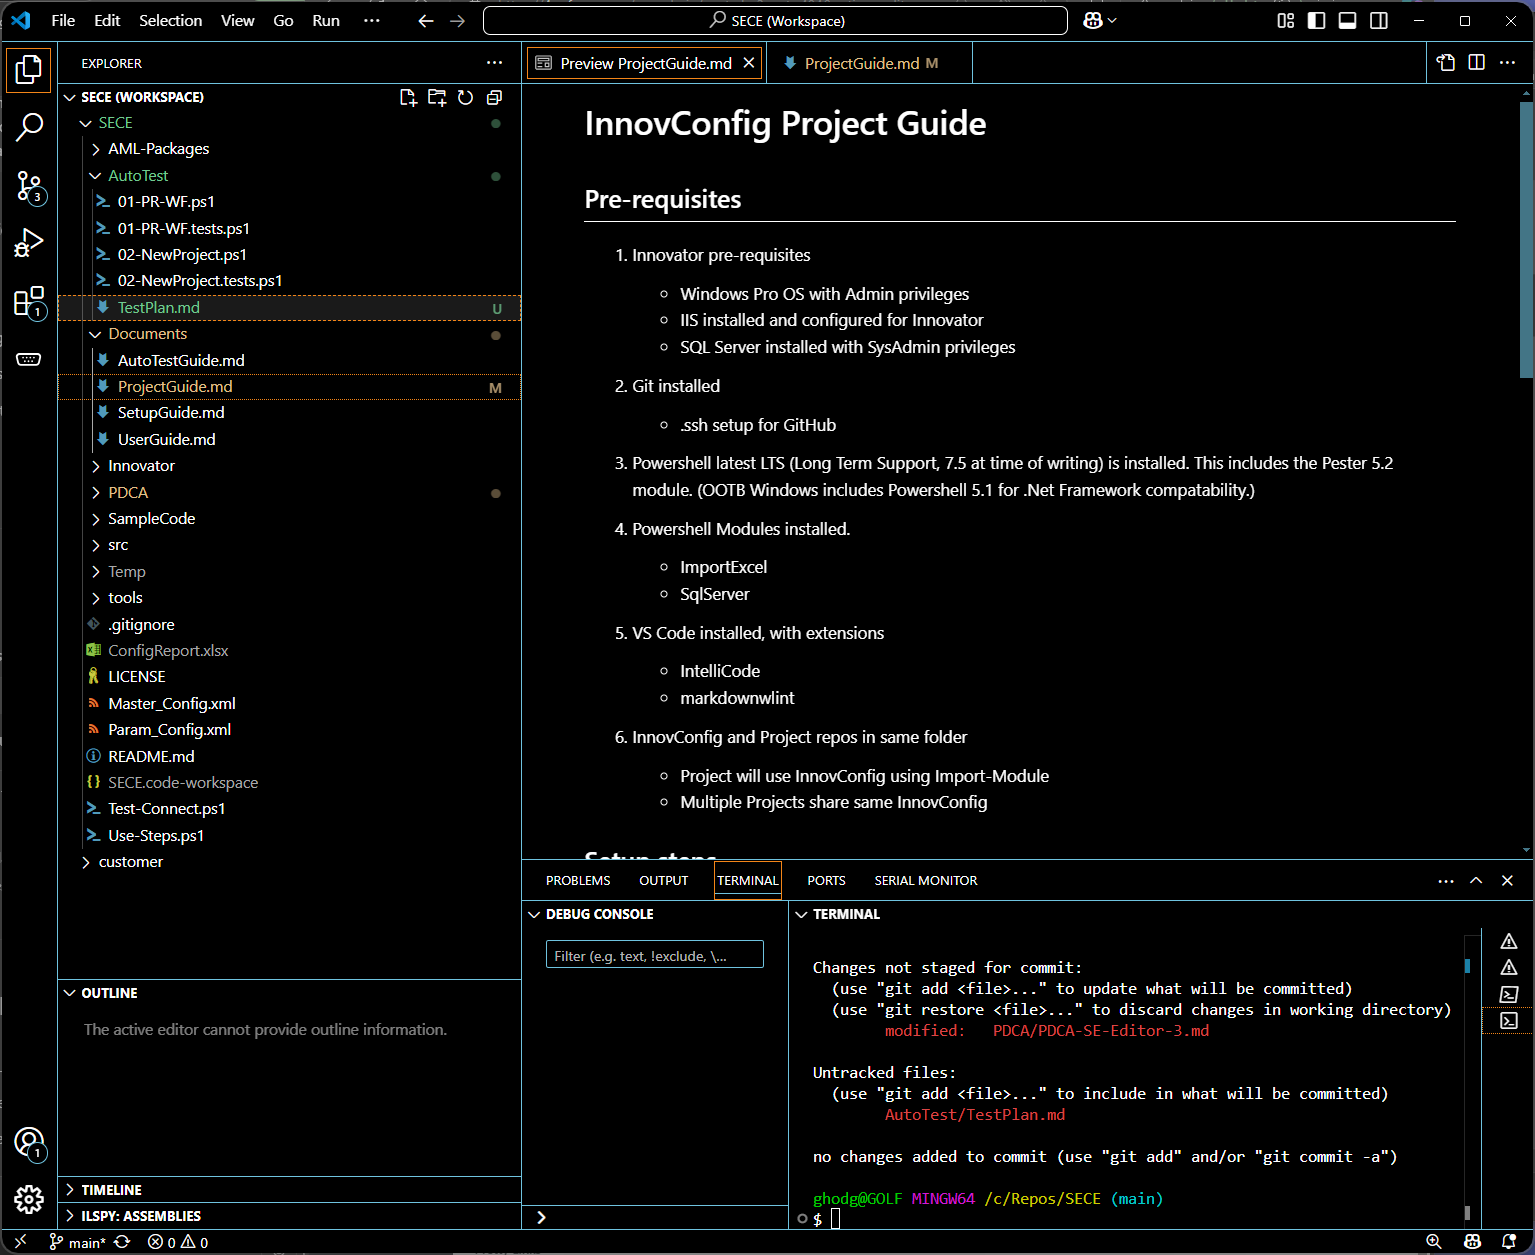Open editor more actions ellipsis
Screen dimensions: 1535x1255
point(1507,62)
